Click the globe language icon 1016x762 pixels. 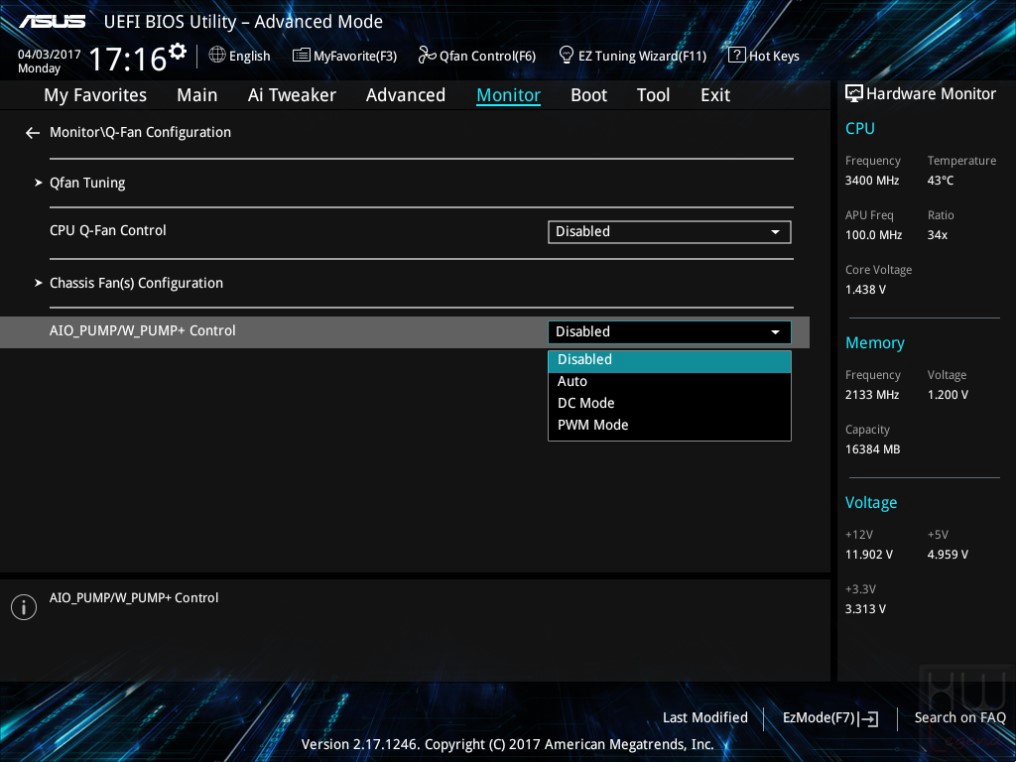[x=217, y=55]
